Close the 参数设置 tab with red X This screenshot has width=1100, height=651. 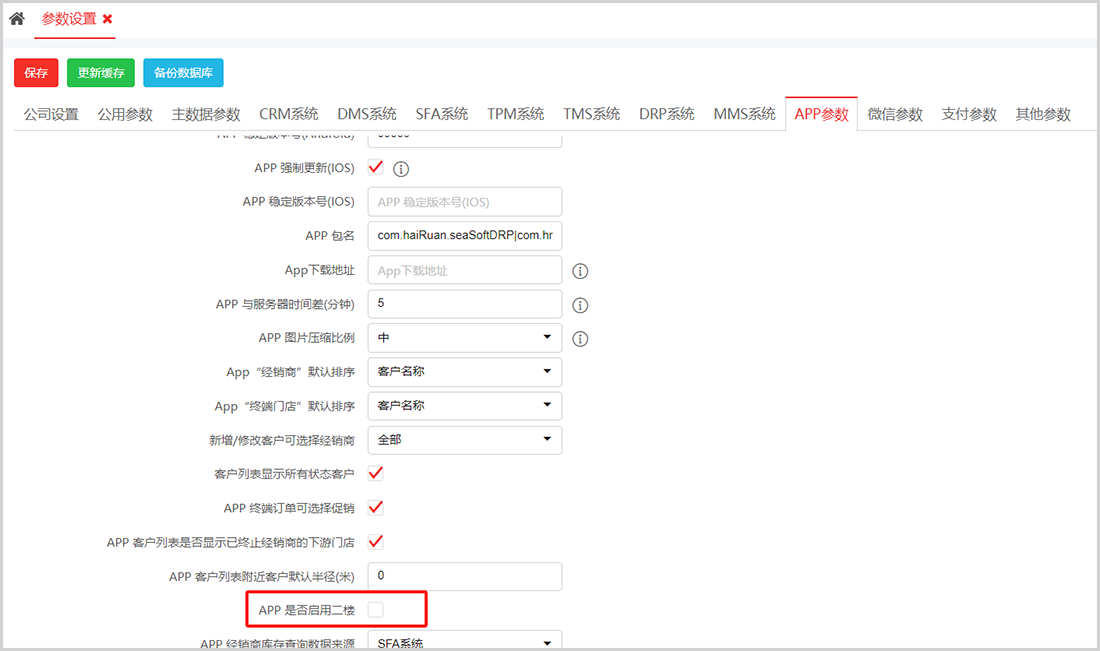pos(108,19)
